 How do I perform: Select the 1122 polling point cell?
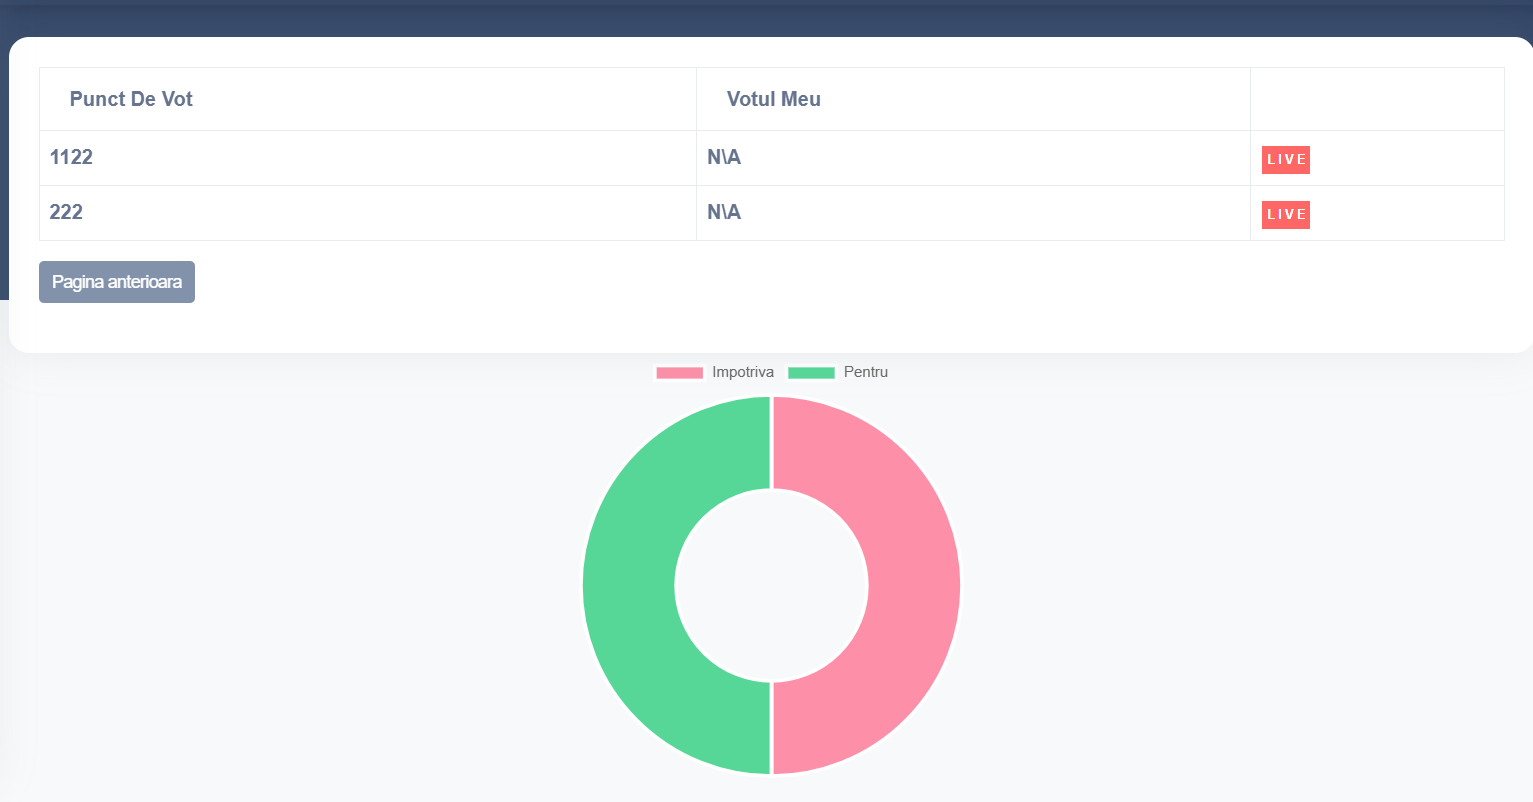coord(368,158)
